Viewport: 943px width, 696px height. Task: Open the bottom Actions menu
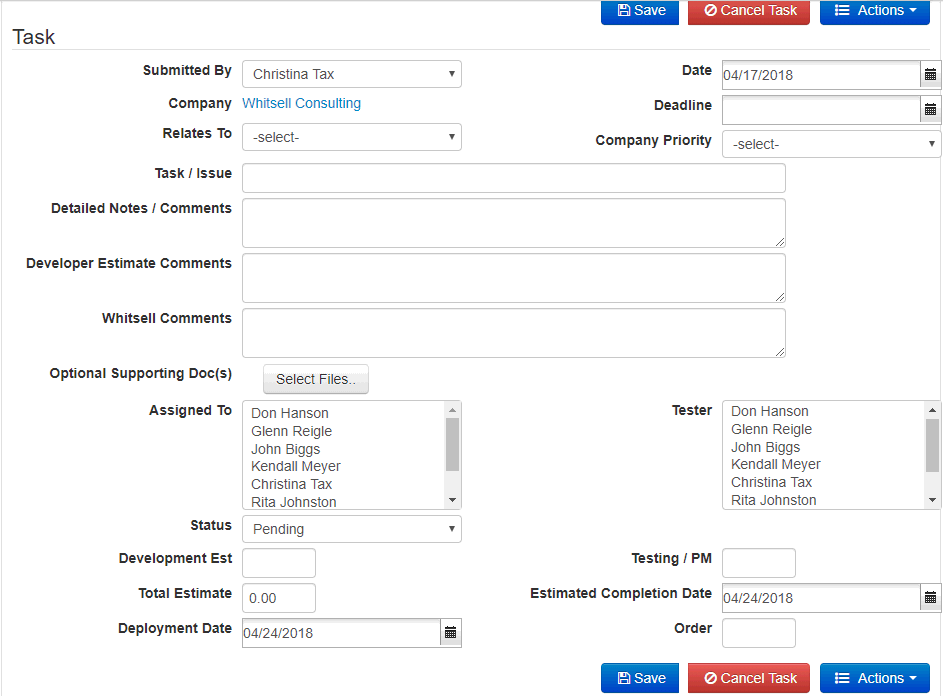[874, 678]
